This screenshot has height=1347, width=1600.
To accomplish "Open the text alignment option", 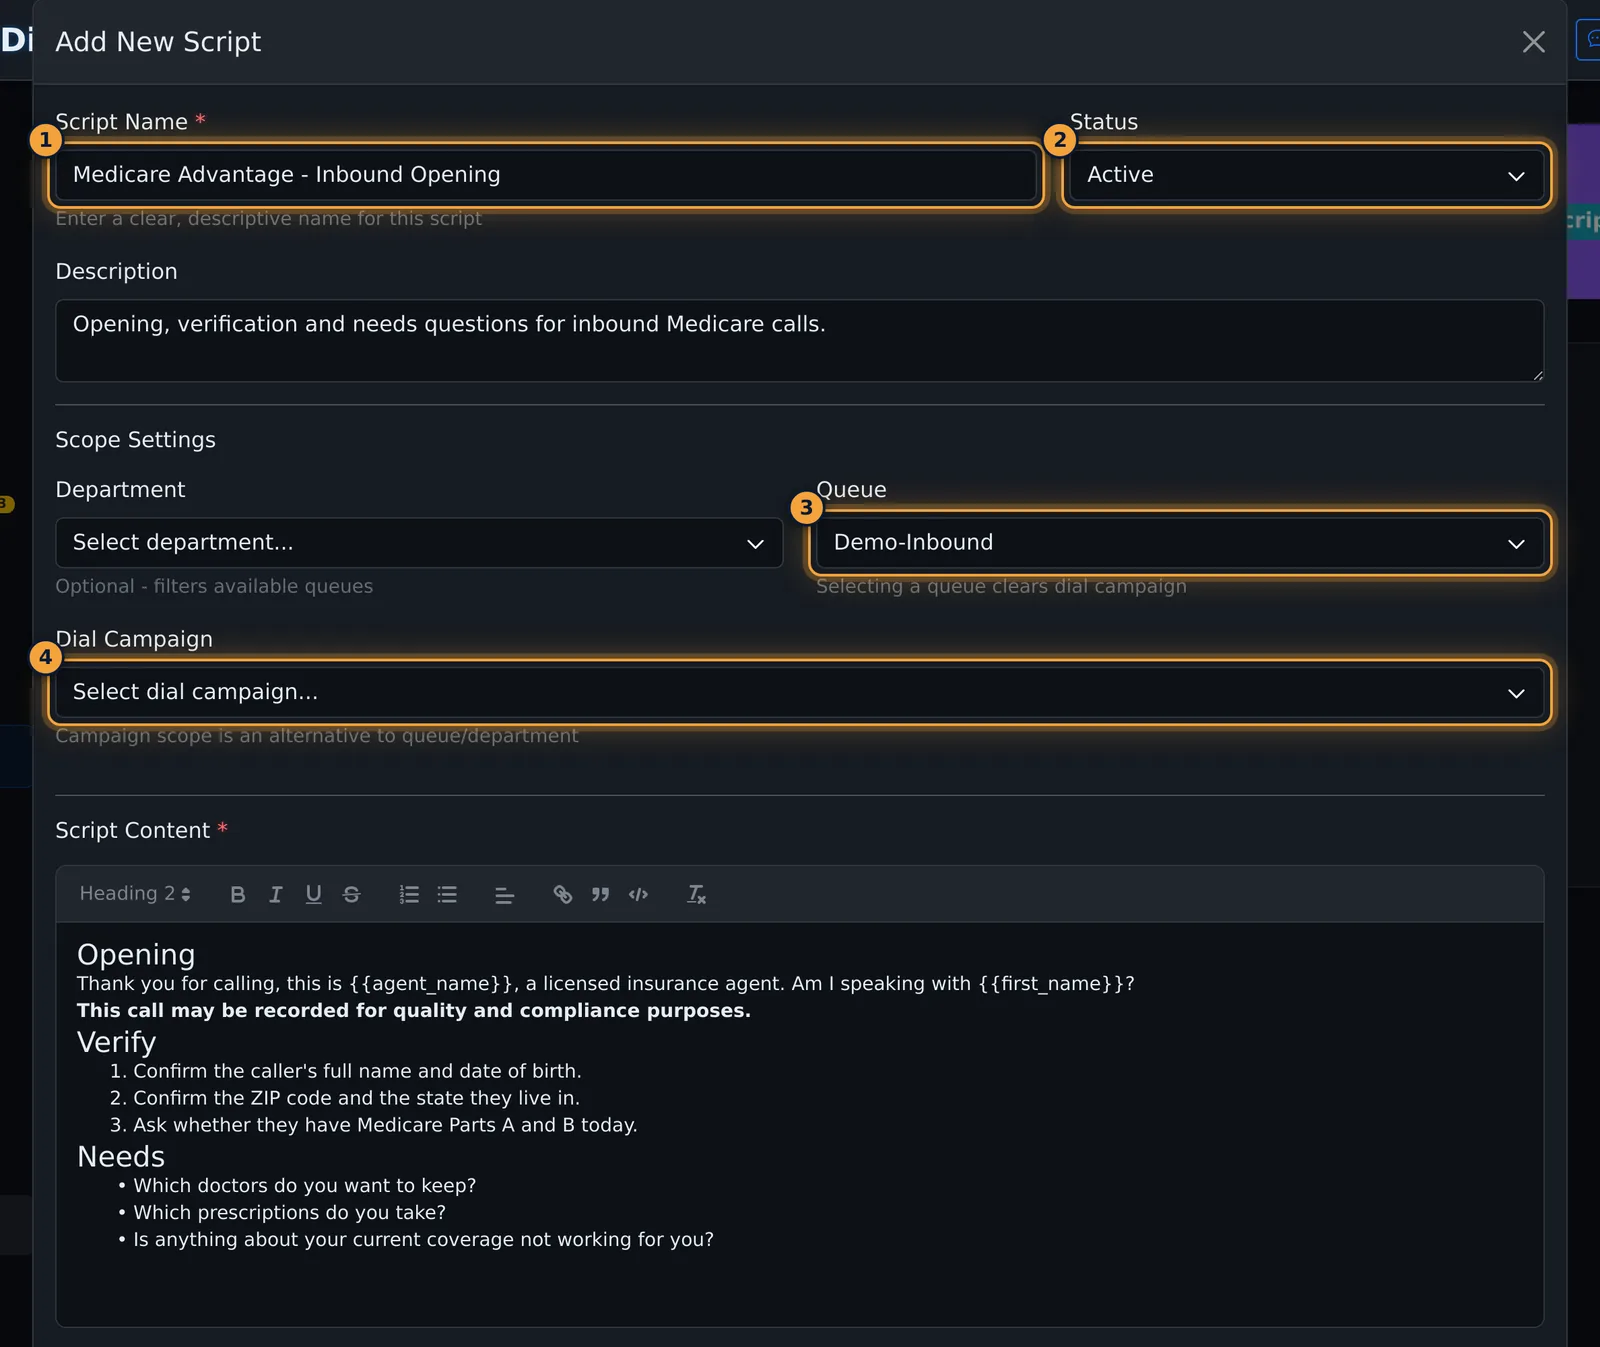I will [x=505, y=894].
